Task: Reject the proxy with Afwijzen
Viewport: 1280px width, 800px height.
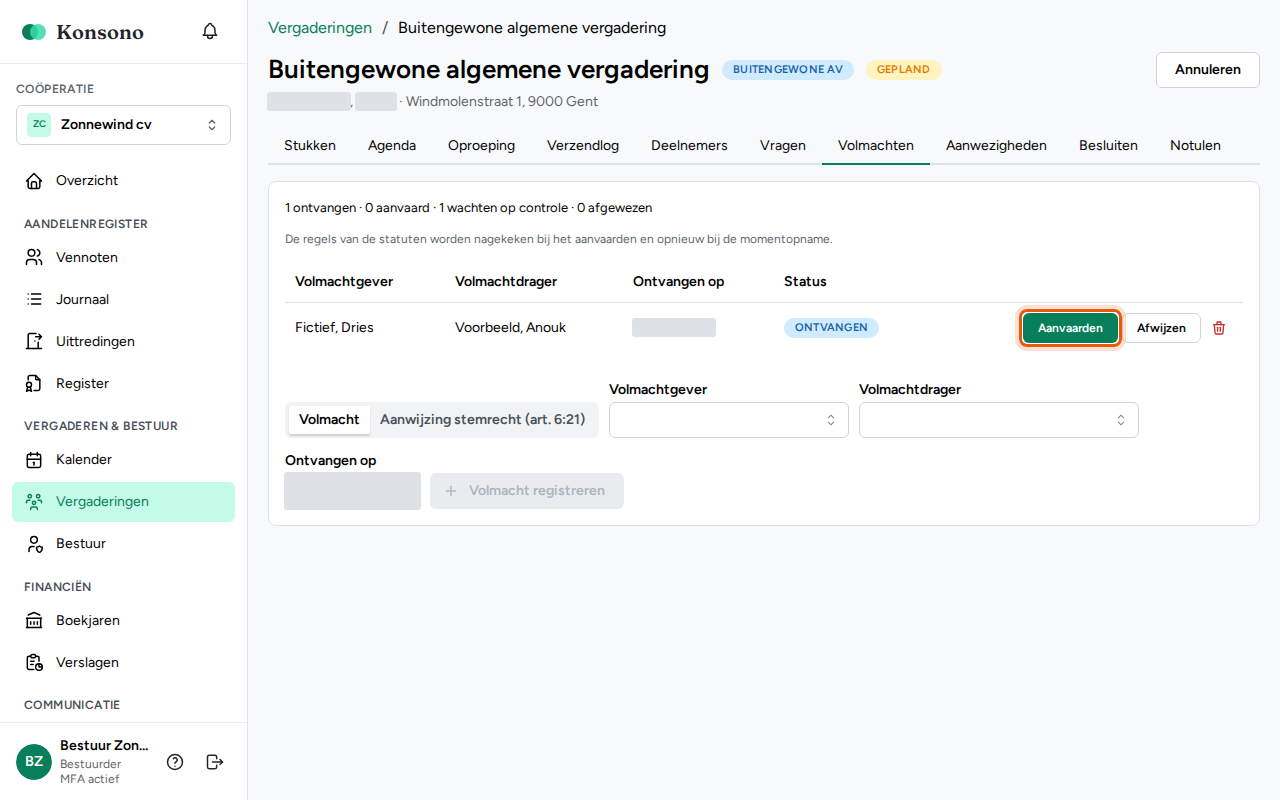Action: pos(1161,328)
